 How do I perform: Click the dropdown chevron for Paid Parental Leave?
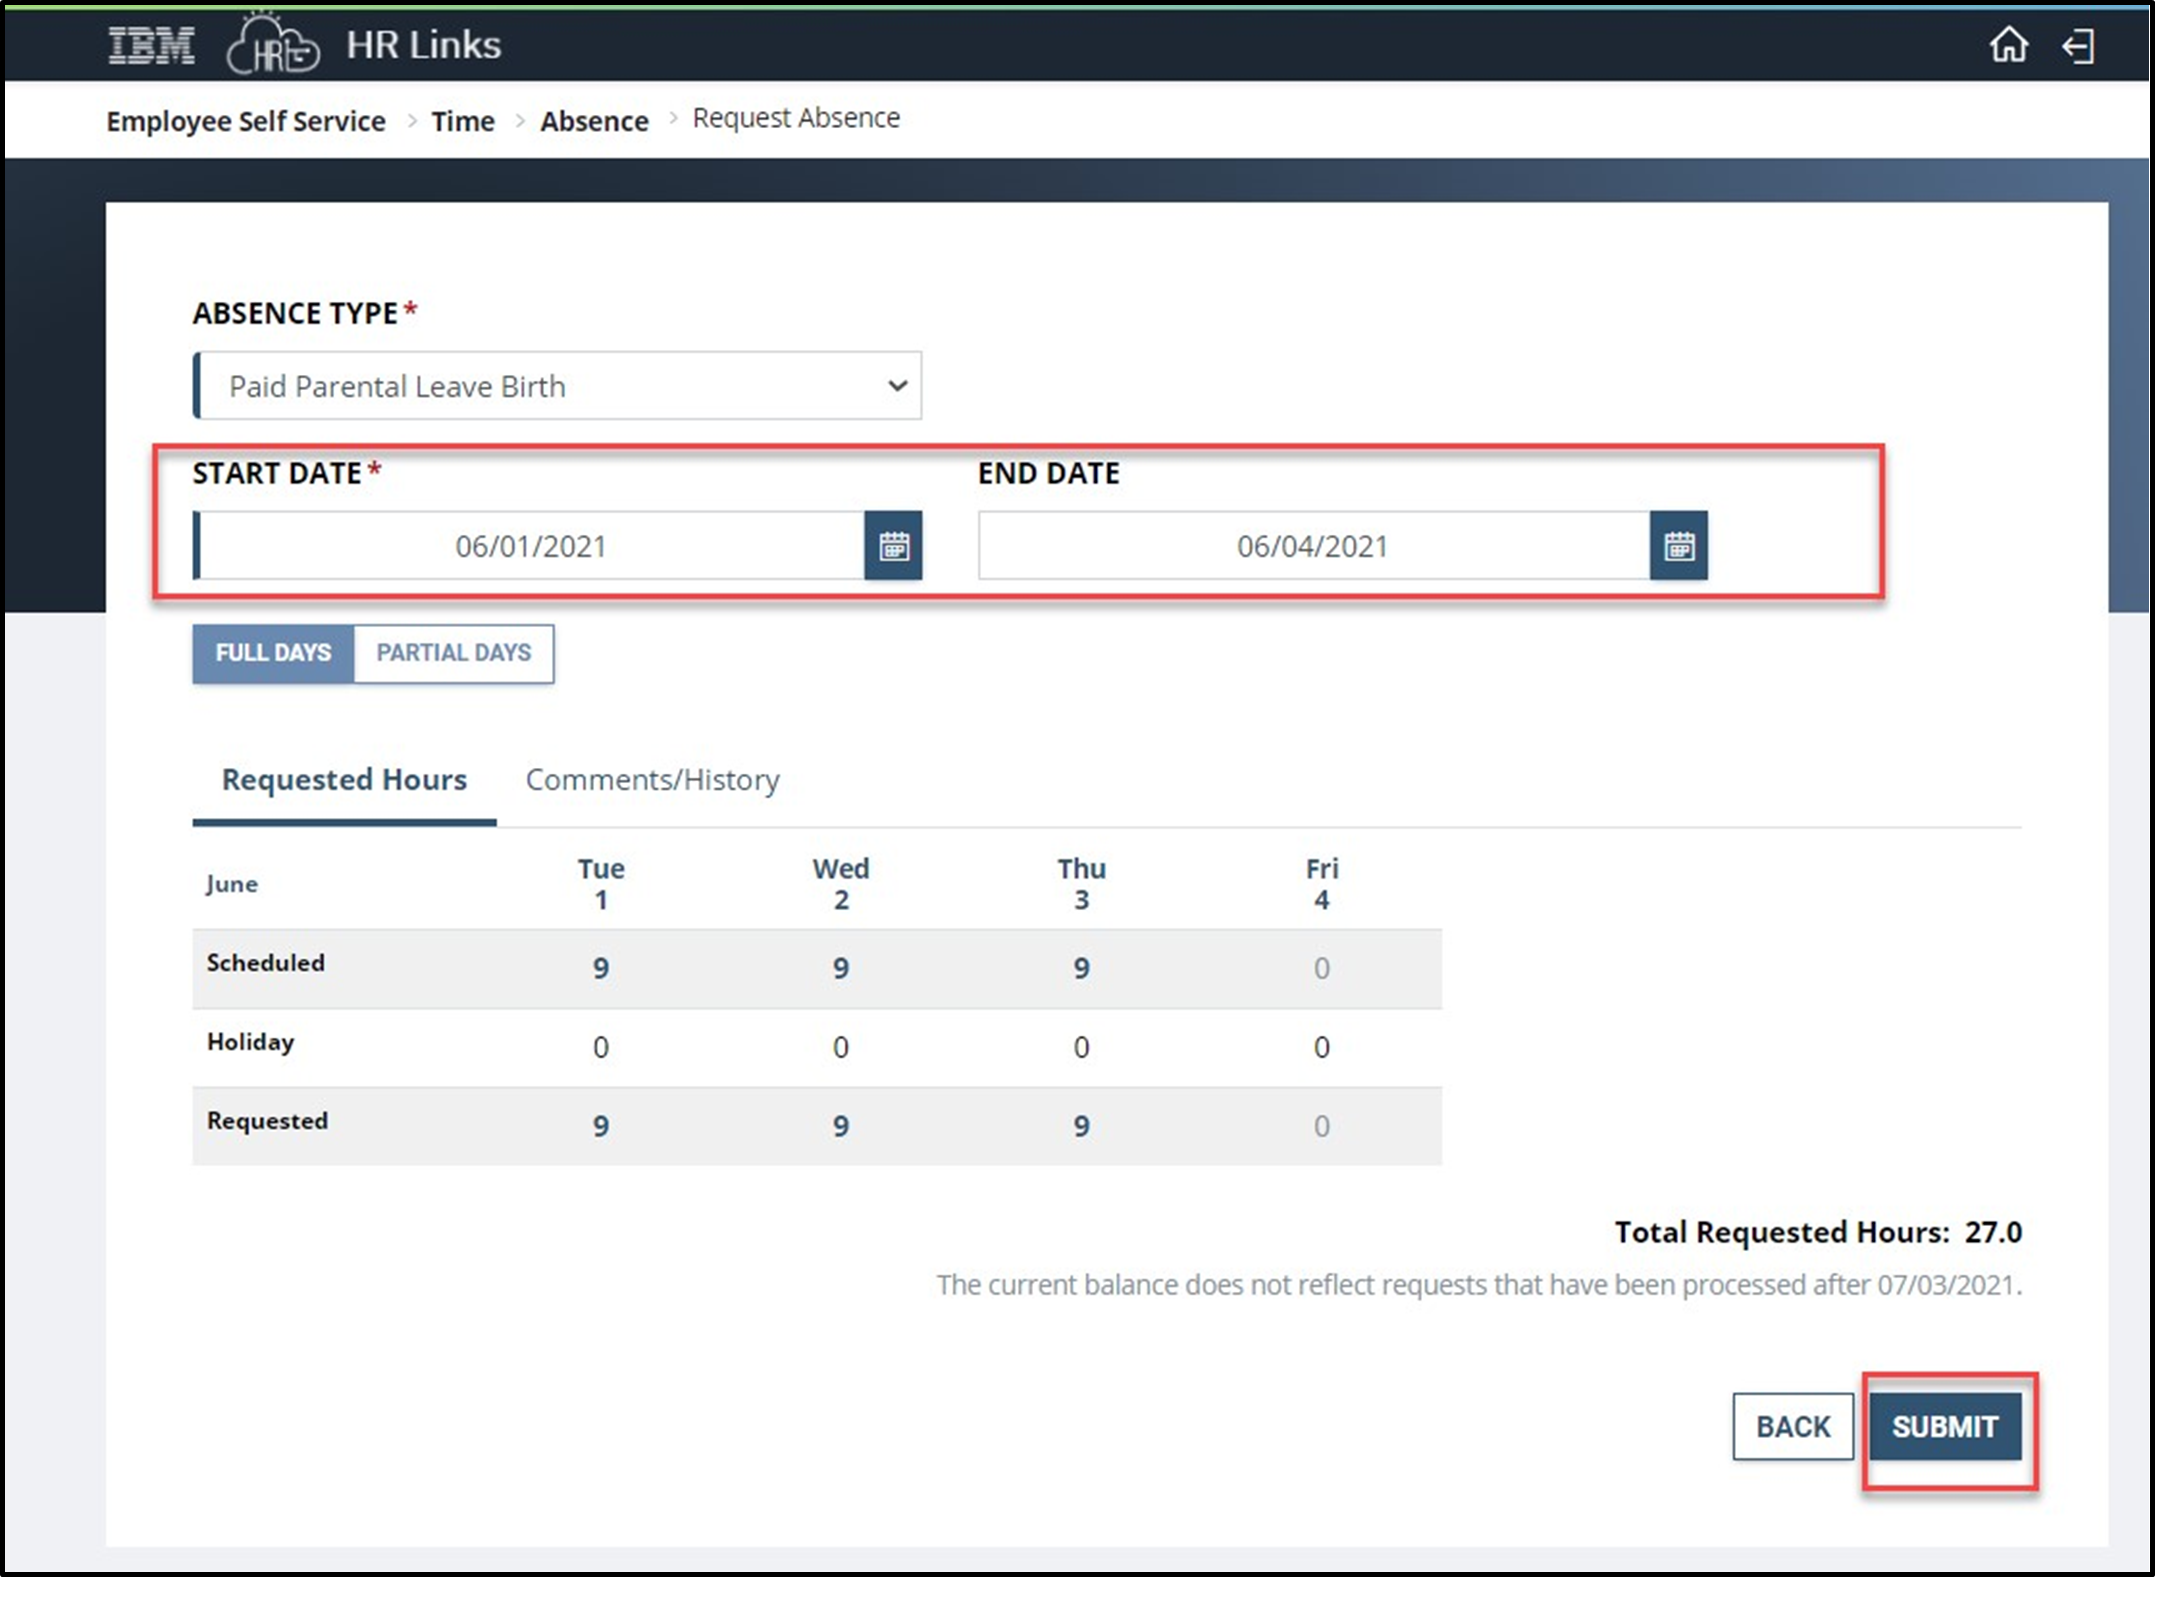point(897,386)
